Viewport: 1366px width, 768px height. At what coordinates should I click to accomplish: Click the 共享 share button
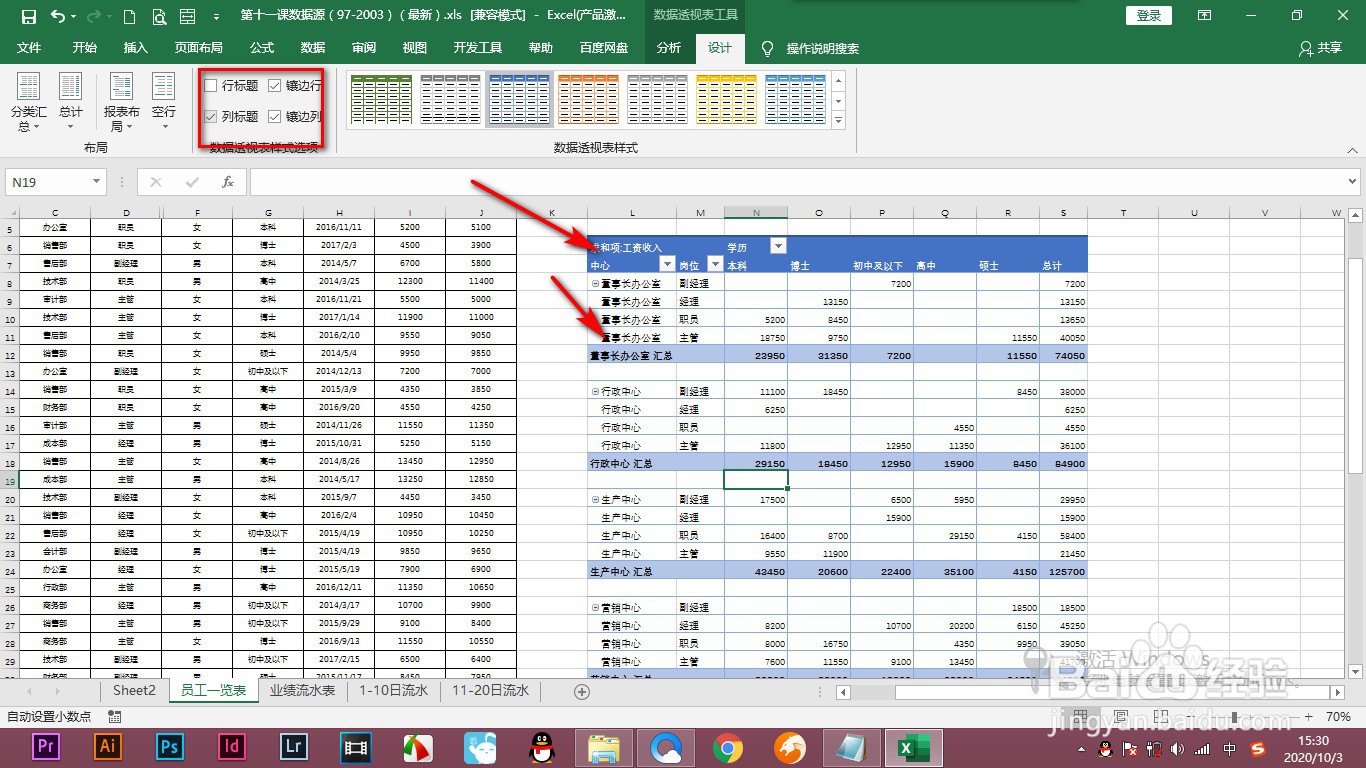[x=1320, y=48]
